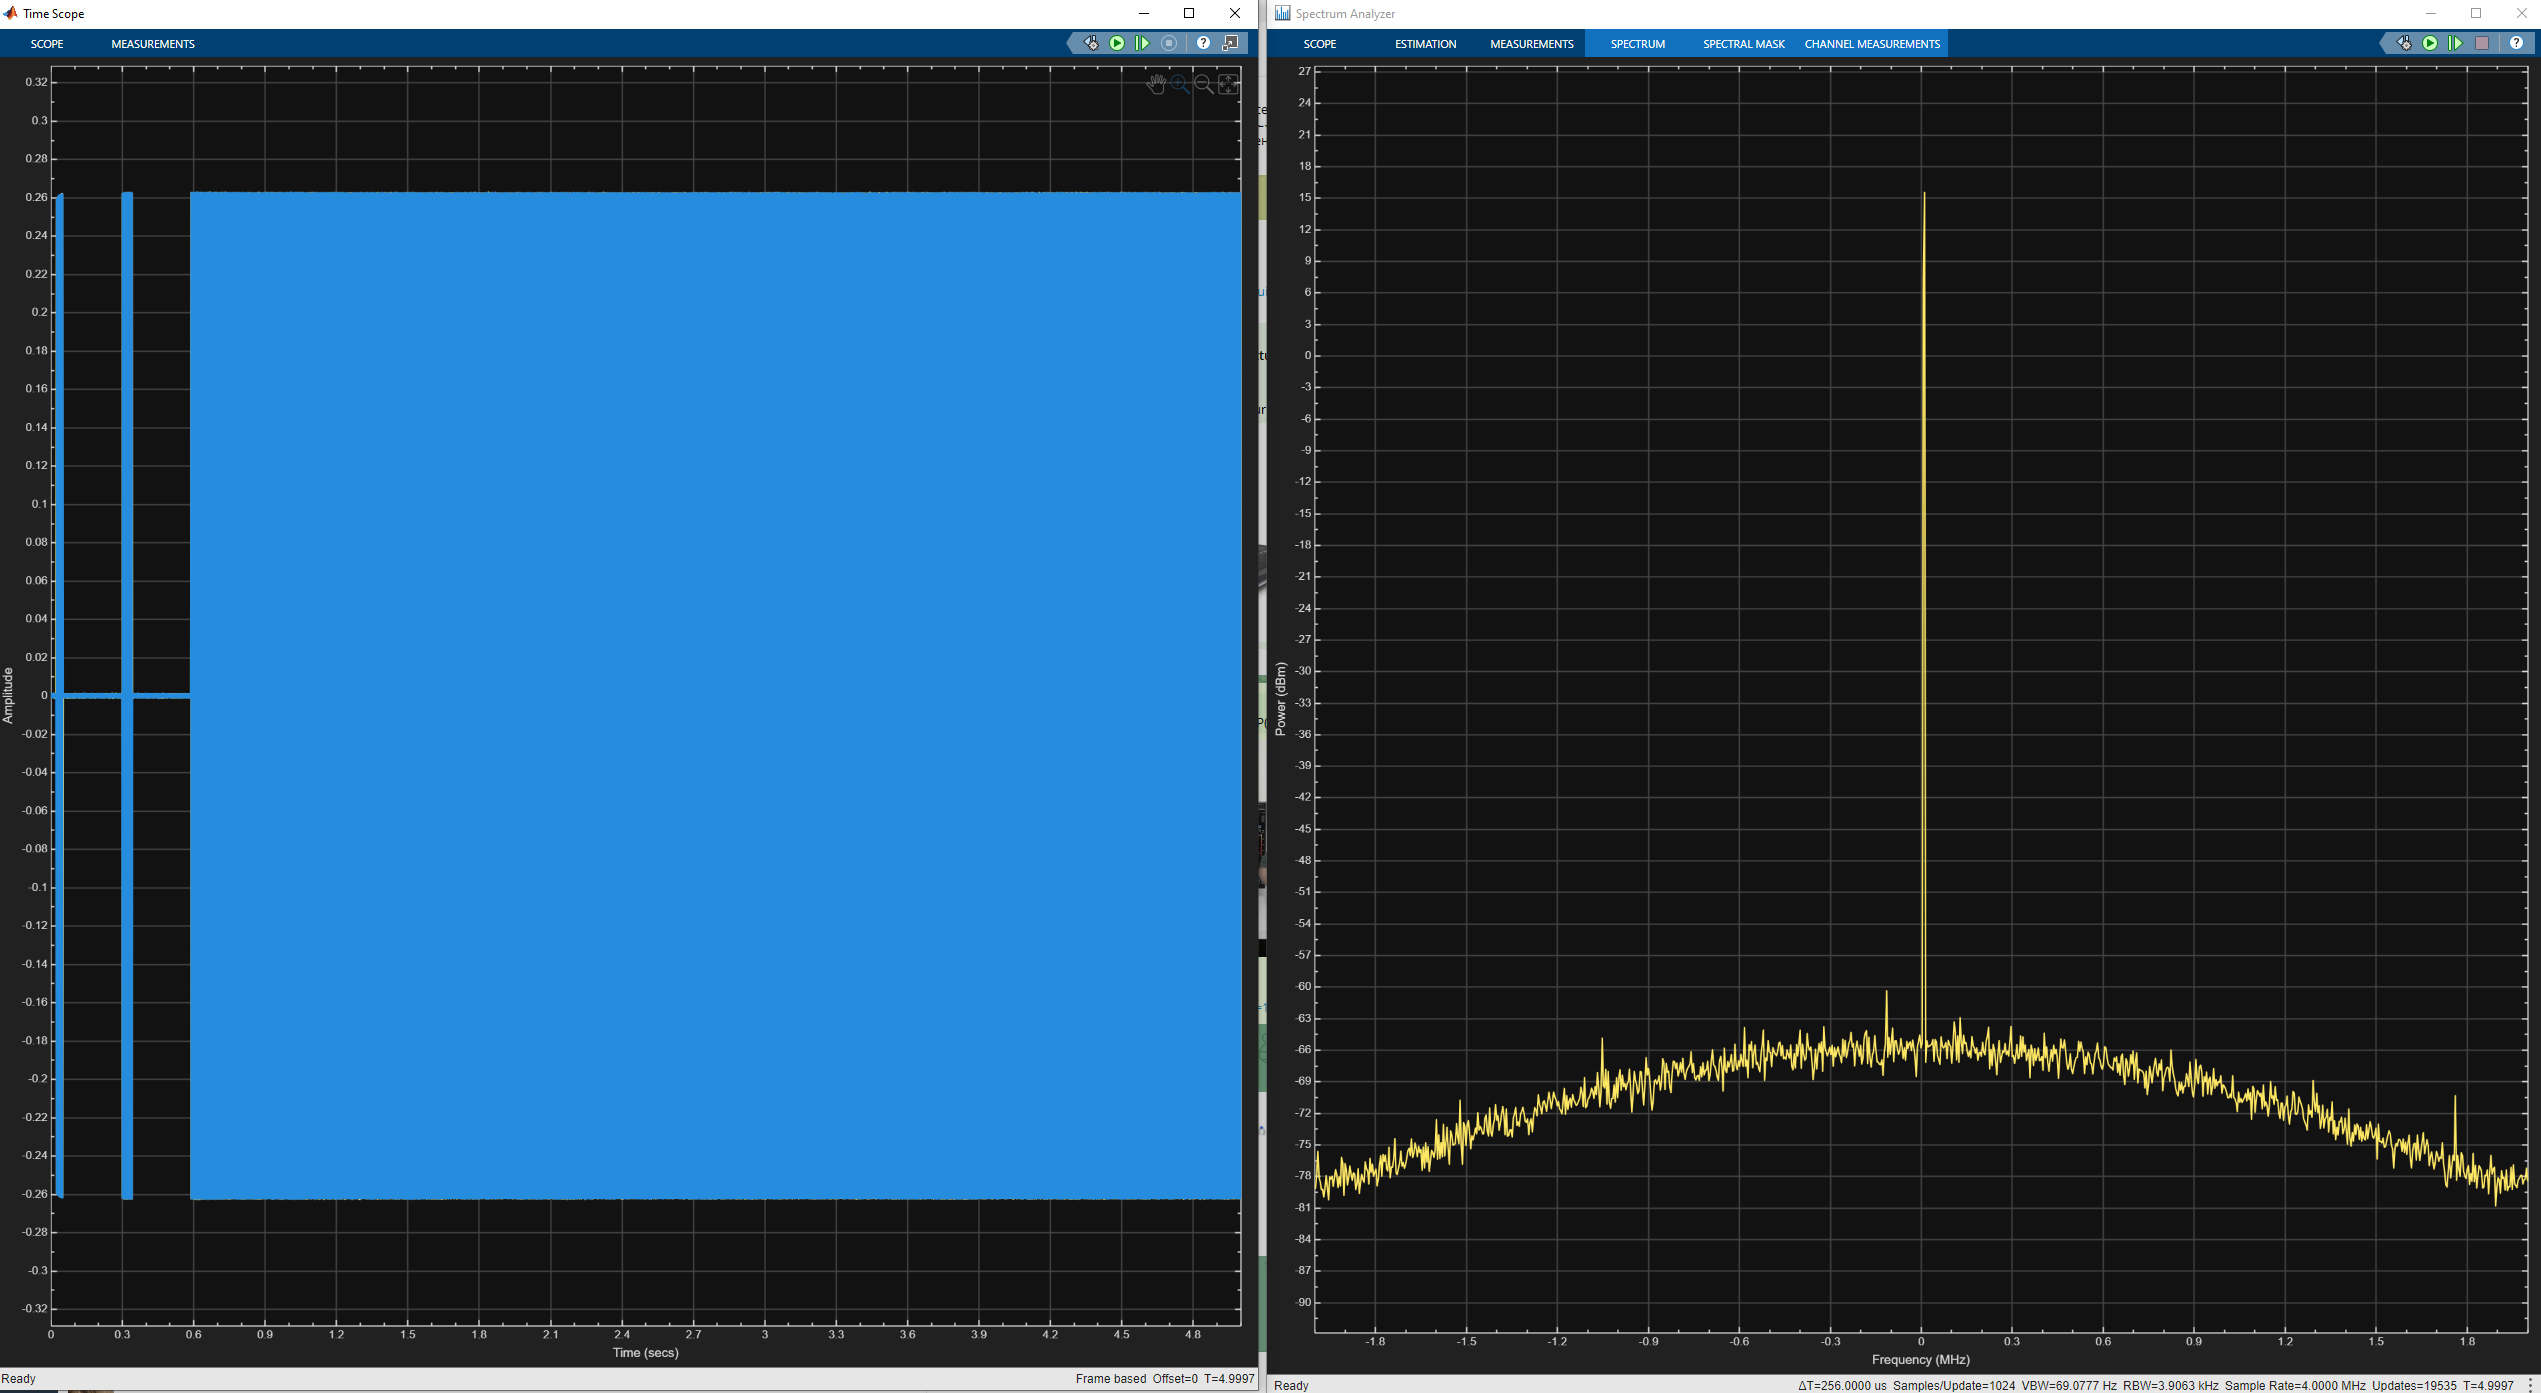The width and height of the screenshot is (2541, 1393).
Task: Open Spectrum Analyzer help button
Action: pyautogui.click(x=2516, y=43)
